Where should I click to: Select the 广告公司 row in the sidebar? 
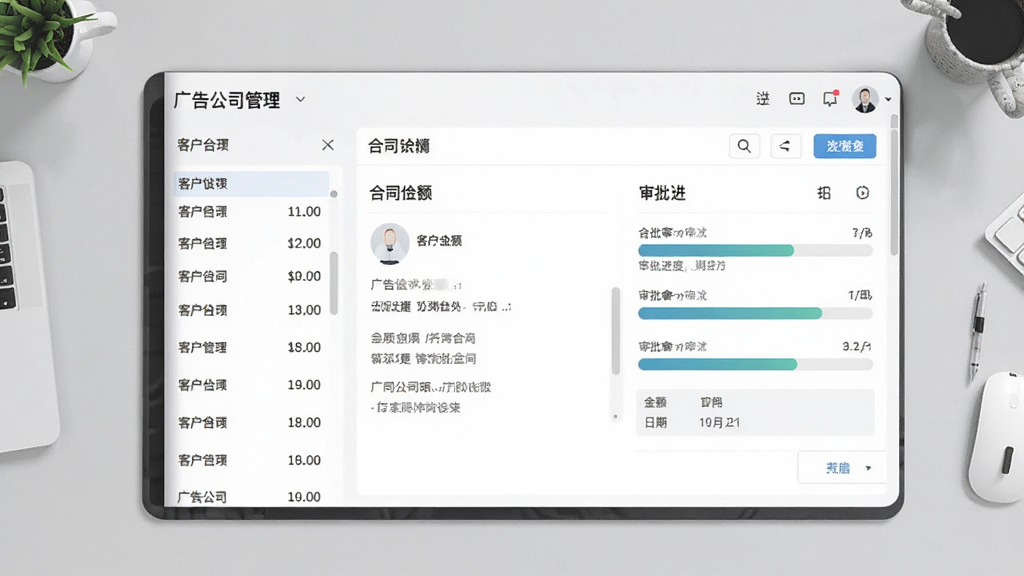pyautogui.click(x=251, y=497)
